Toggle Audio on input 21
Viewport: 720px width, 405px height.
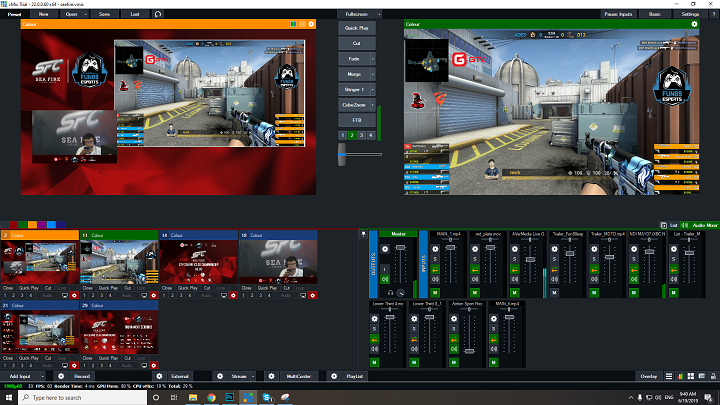[47, 366]
